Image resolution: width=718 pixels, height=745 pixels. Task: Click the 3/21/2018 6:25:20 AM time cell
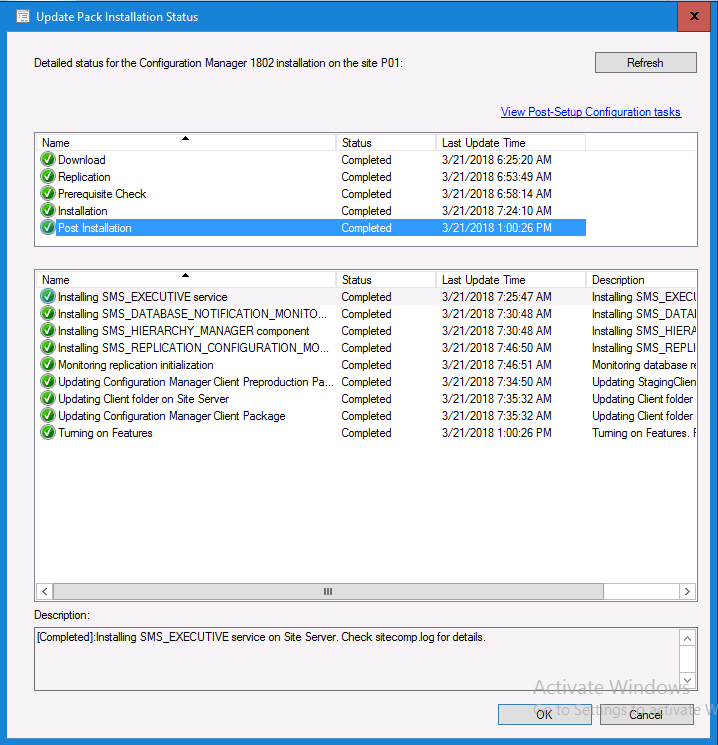click(x=497, y=160)
